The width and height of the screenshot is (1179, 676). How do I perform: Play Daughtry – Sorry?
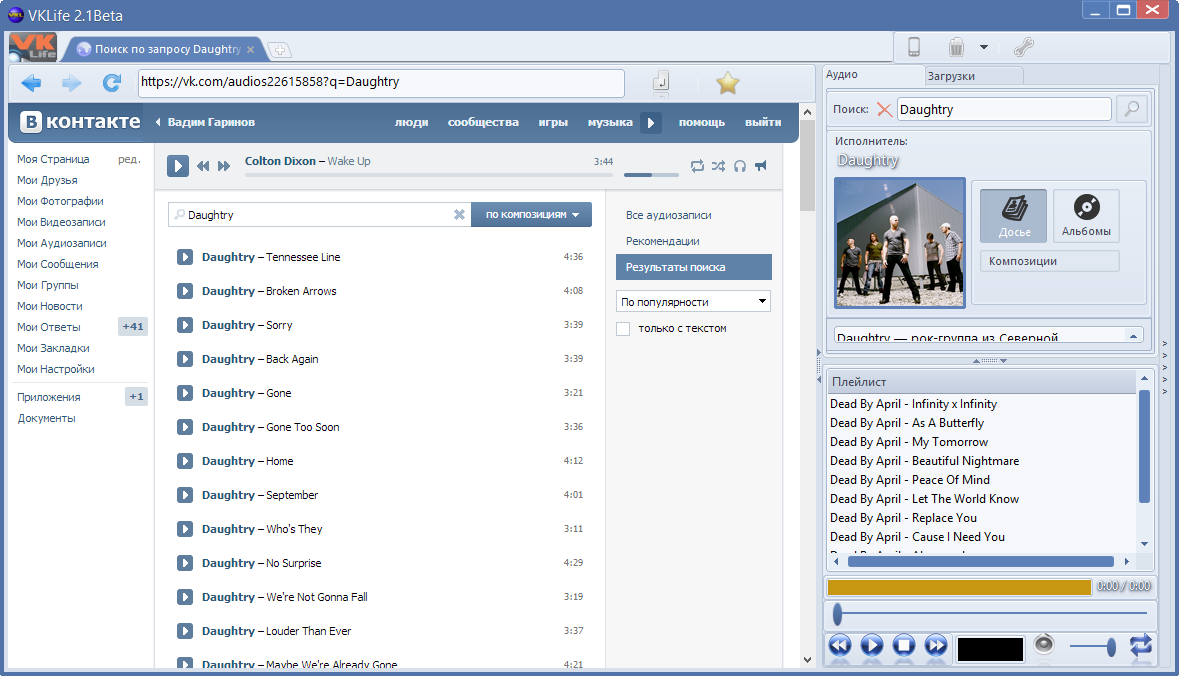tap(185, 325)
